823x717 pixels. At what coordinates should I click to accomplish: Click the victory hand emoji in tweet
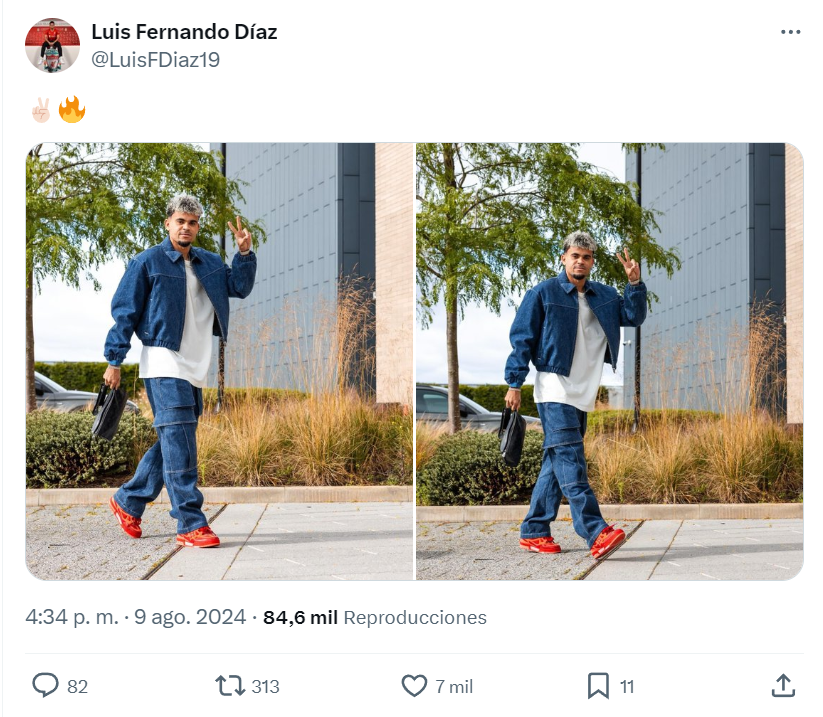point(41,110)
